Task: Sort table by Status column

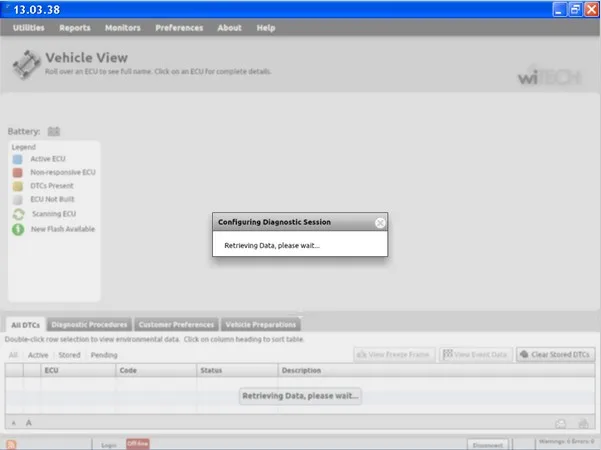Action: coord(237,370)
